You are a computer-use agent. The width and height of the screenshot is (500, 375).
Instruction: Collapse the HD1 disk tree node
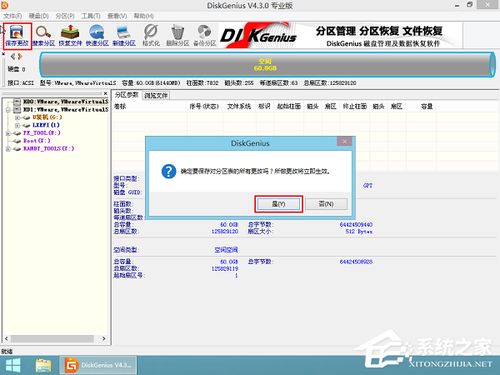tap(8, 109)
